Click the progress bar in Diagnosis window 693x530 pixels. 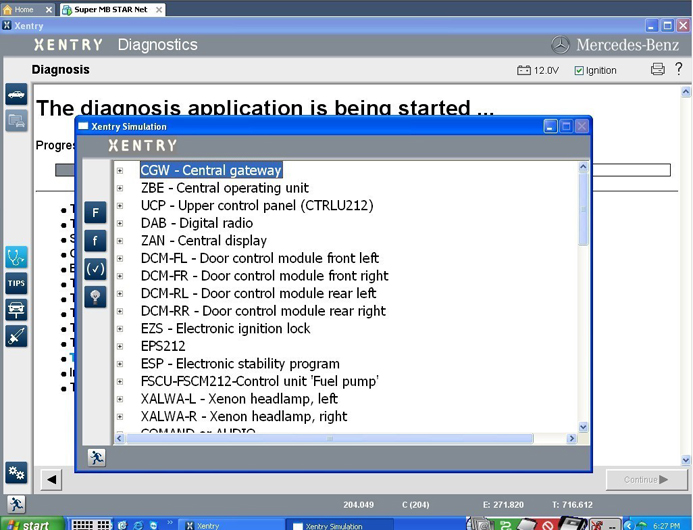[362, 170]
